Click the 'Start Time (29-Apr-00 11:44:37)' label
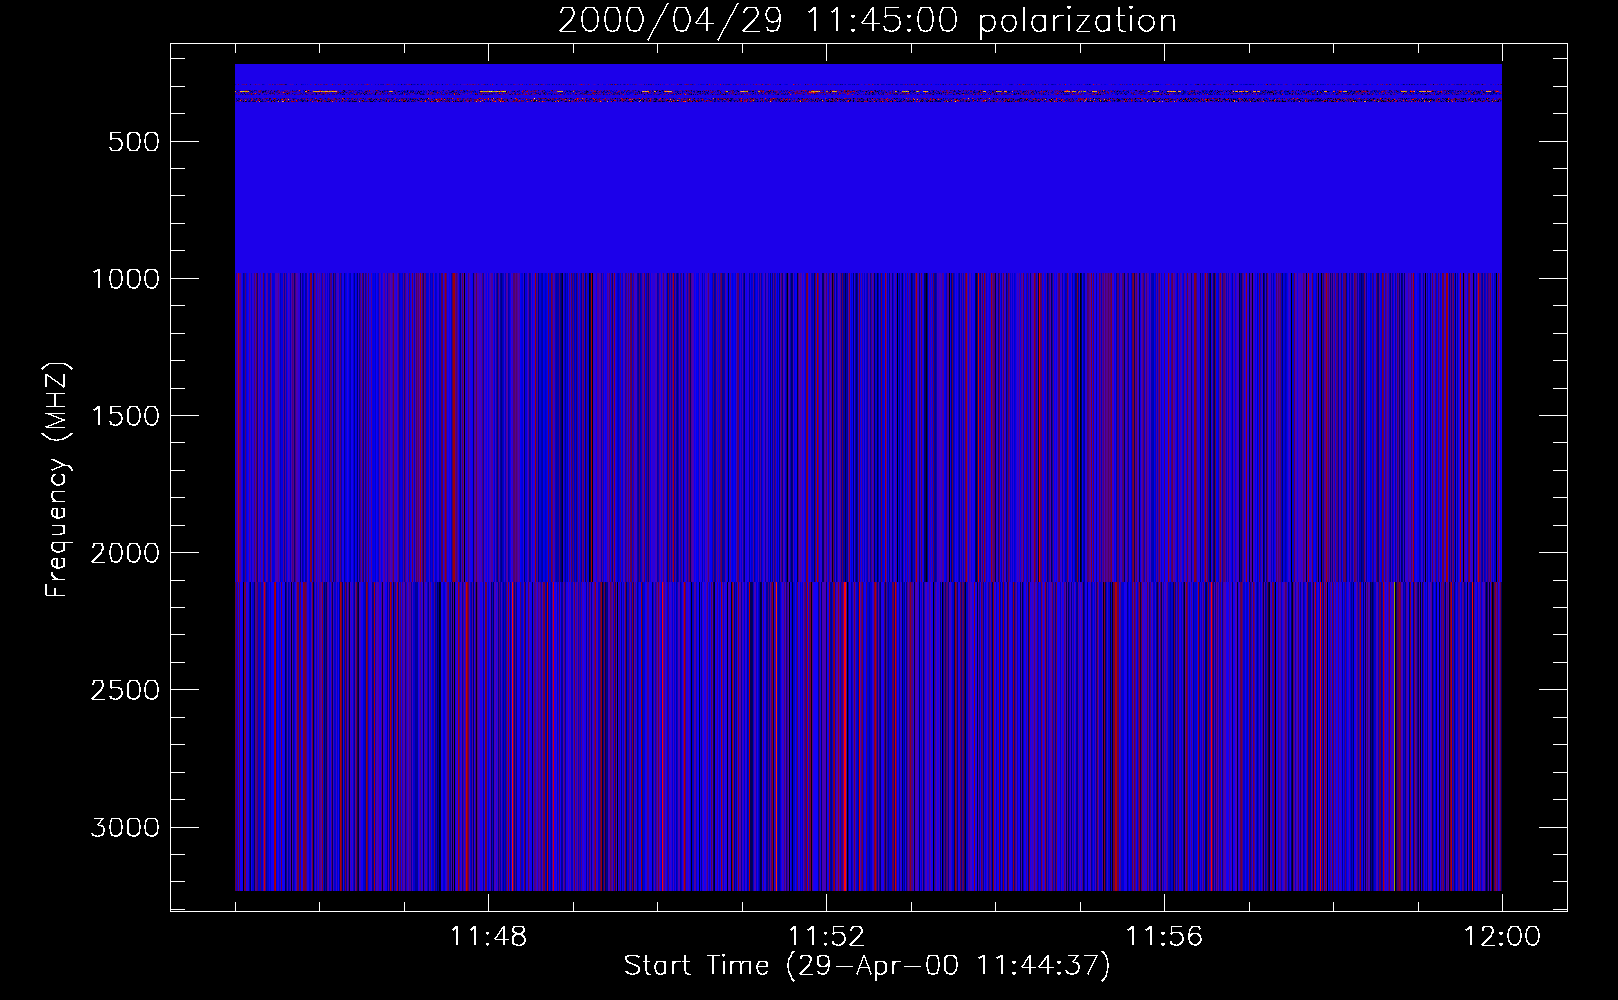Viewport: 1618px width, 1000px height. [867, 966]
